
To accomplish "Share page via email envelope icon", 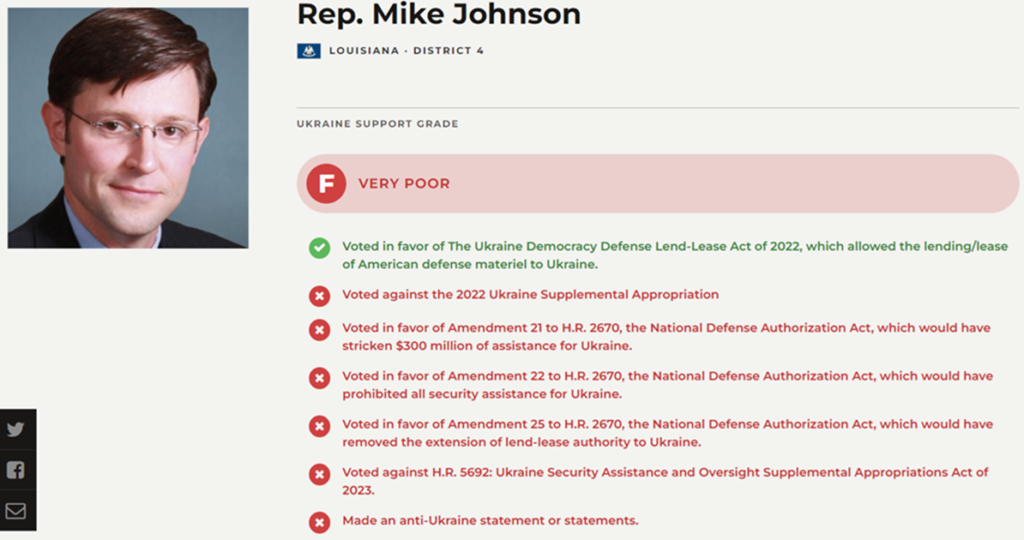I will pyautogui.click(x=16, y=511).
